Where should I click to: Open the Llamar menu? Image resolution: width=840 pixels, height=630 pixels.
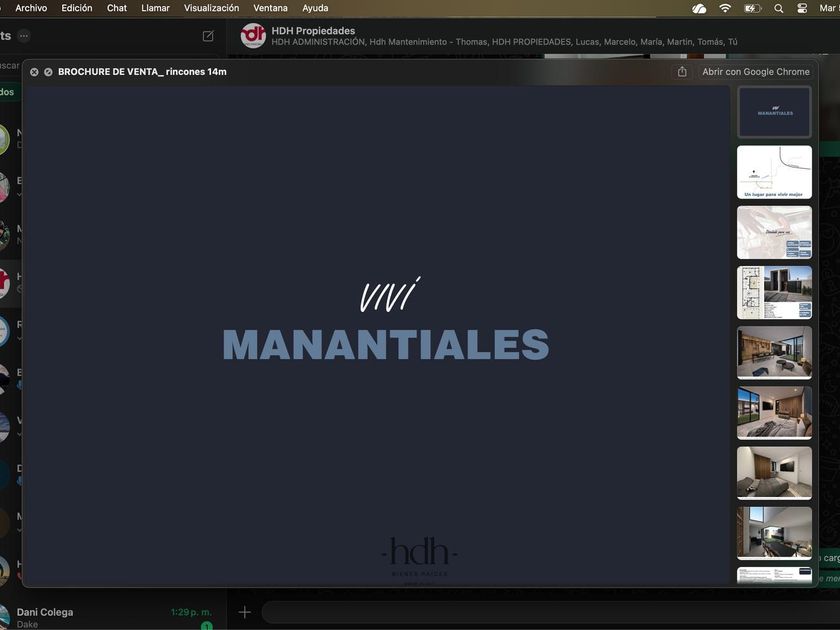[x=155, y=8]
